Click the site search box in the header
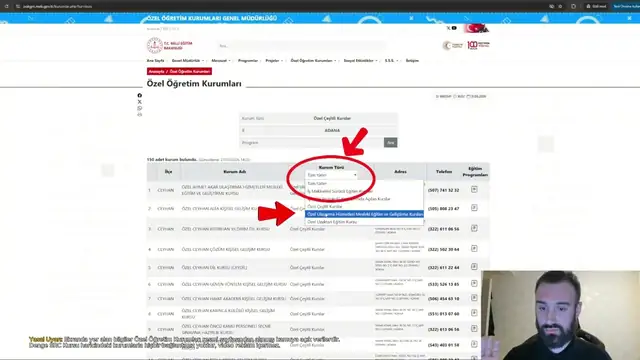The image size is (640, 360). click(x=302, y=46)
